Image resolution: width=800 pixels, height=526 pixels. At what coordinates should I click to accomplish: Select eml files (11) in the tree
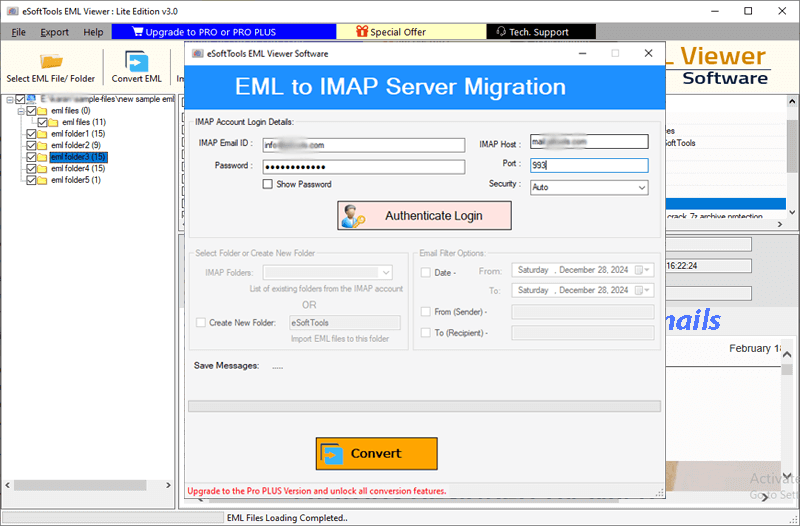[84, 122]
